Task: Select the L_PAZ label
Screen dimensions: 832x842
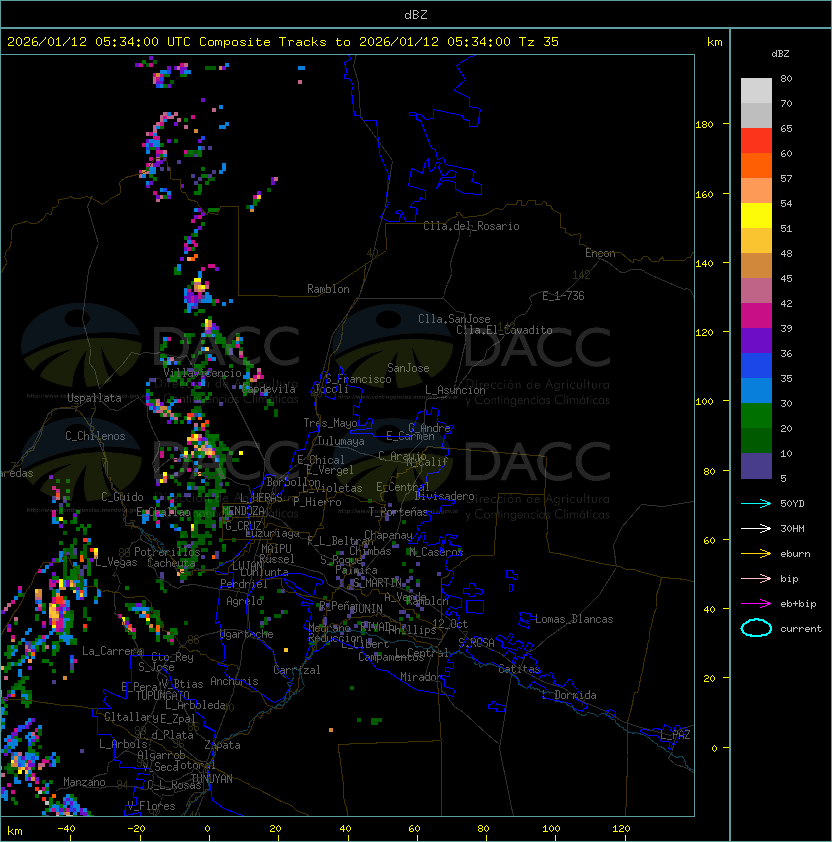Action: [x=675, y=735]
